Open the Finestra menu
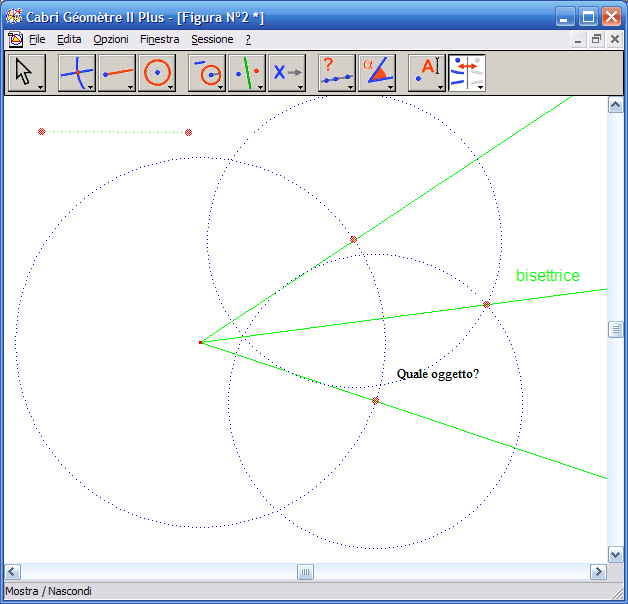628x604 pixels. click(x=160, y=39)
